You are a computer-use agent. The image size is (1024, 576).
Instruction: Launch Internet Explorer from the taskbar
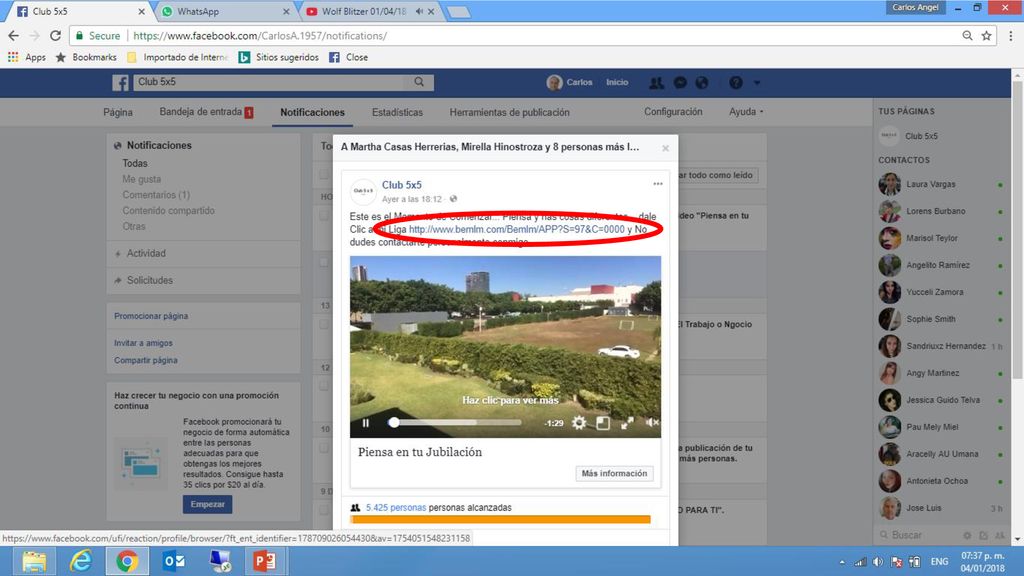click(x=81, y=561)
